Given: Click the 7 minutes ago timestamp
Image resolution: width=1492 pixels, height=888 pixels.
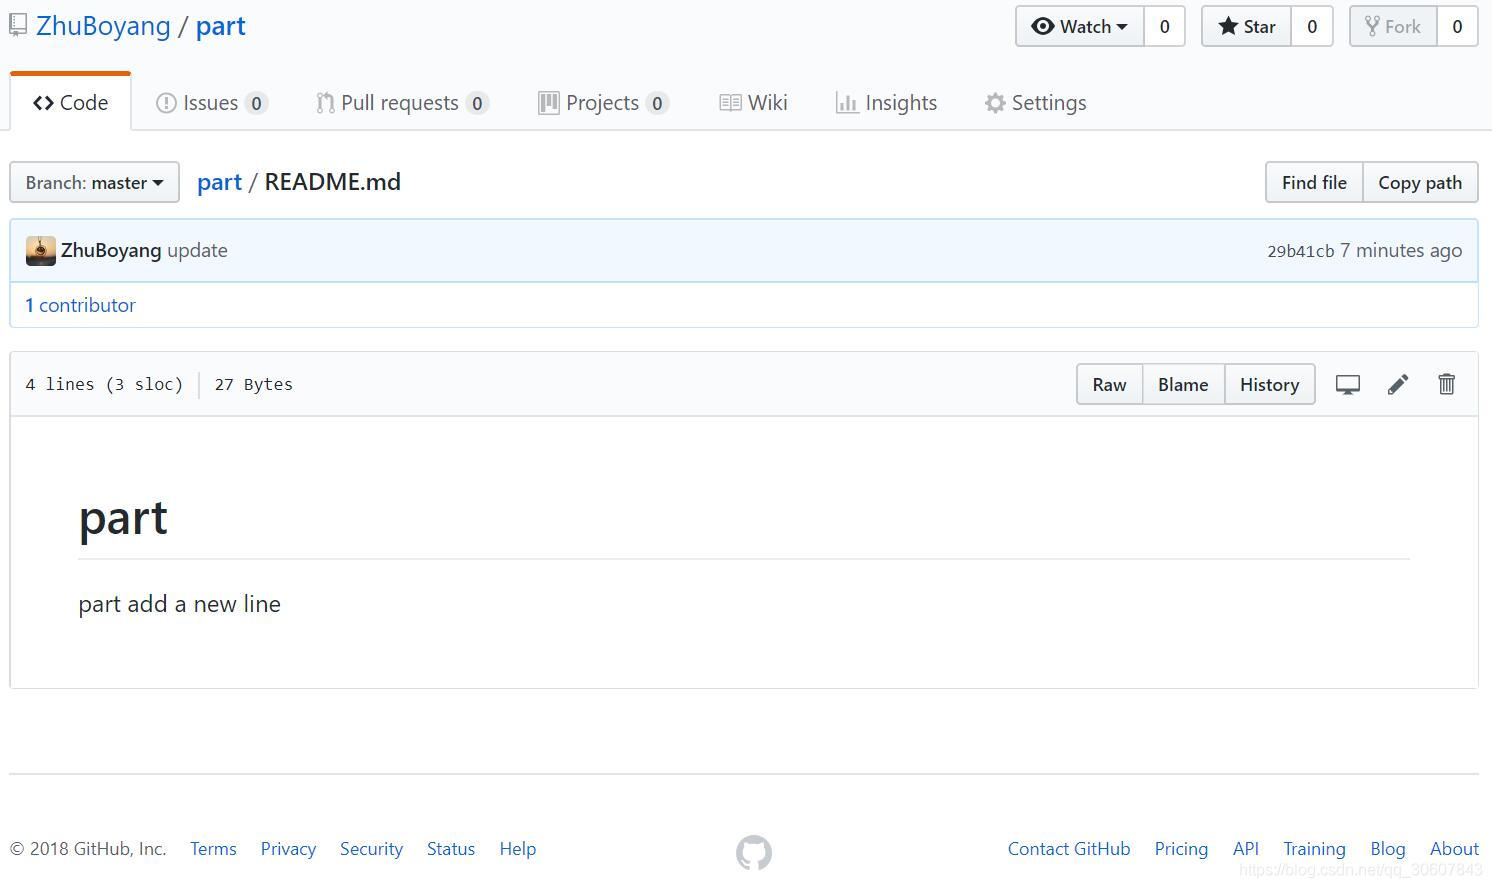Looking at the screenshot, I should [1401, 250].
